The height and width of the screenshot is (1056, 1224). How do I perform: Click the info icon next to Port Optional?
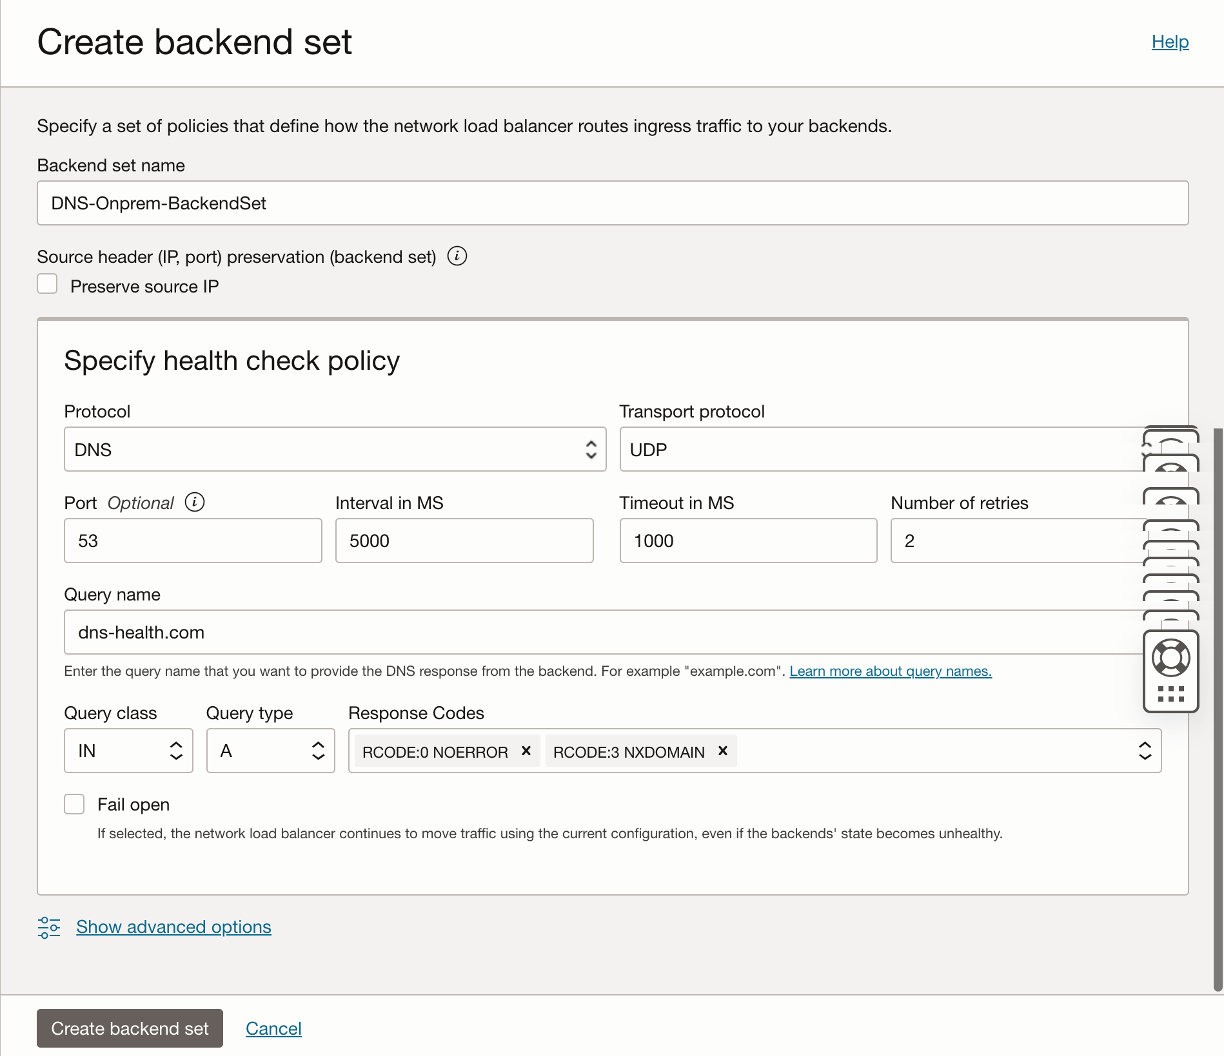tap(195, 502)
